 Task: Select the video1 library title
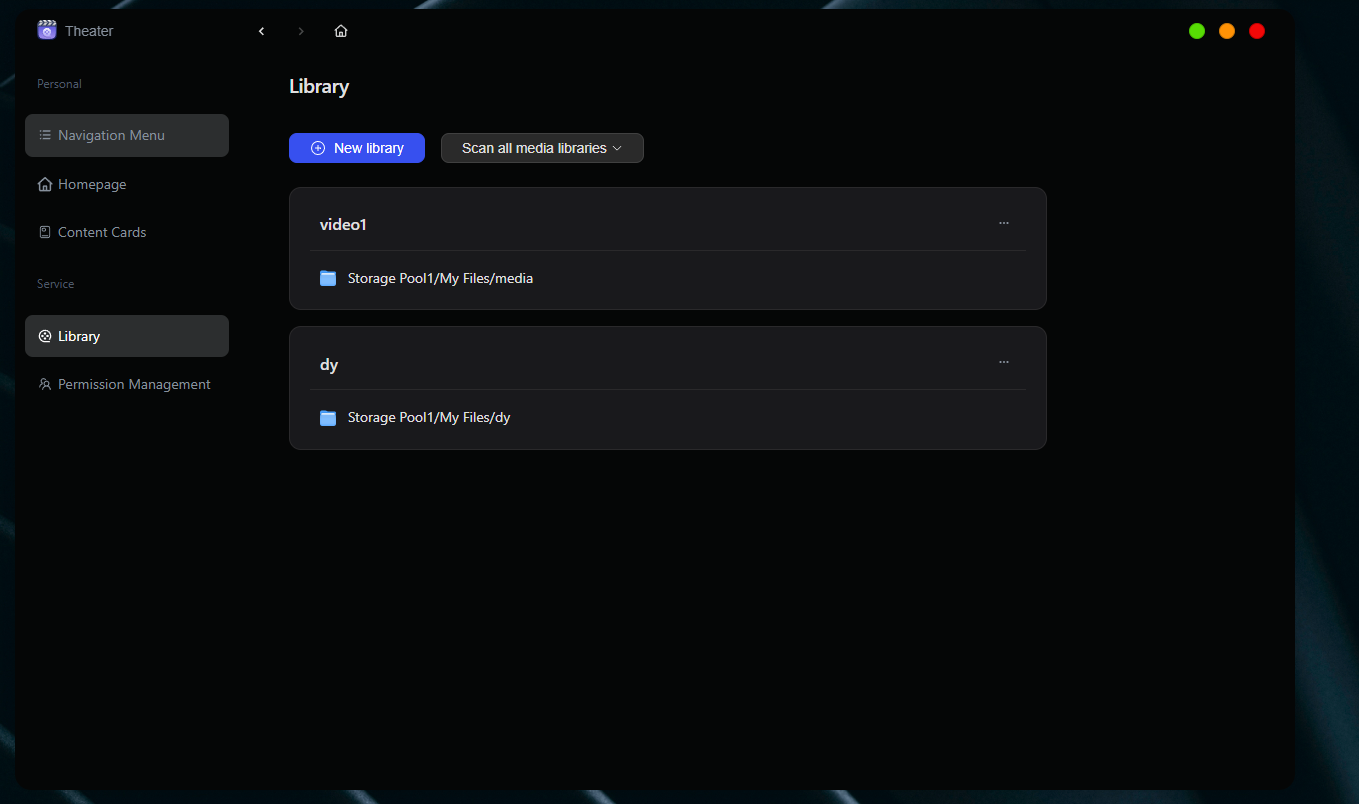pos(343,225)
